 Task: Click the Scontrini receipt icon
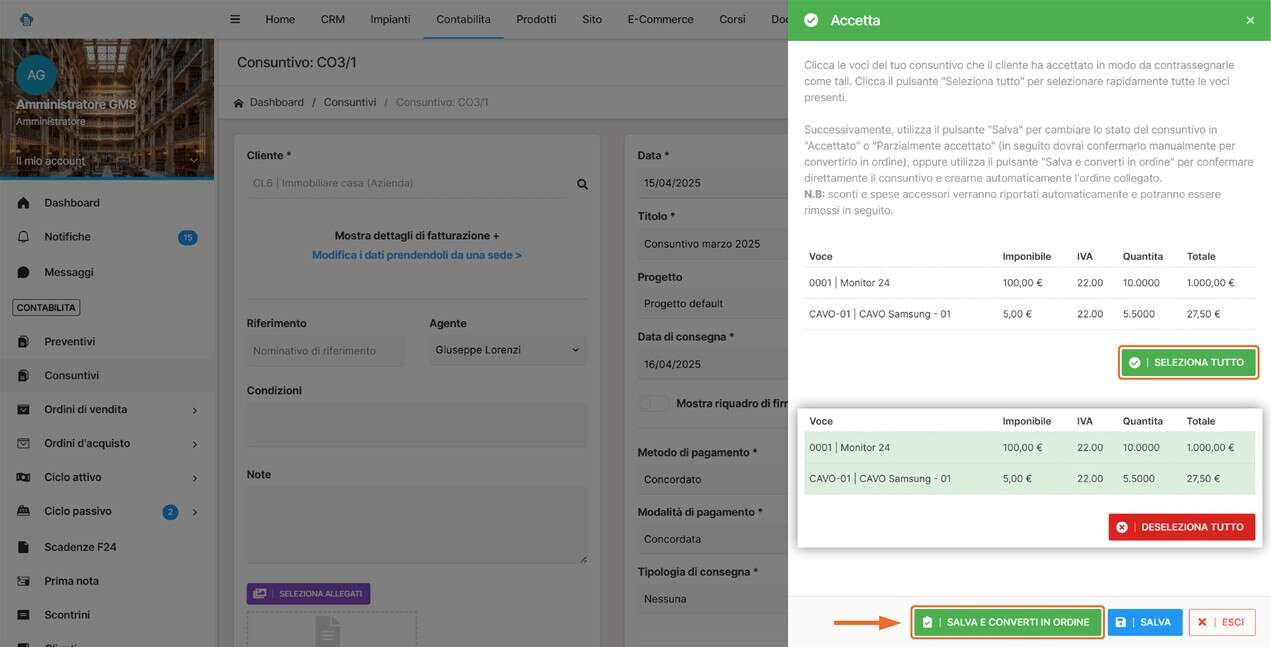(23, 615)
